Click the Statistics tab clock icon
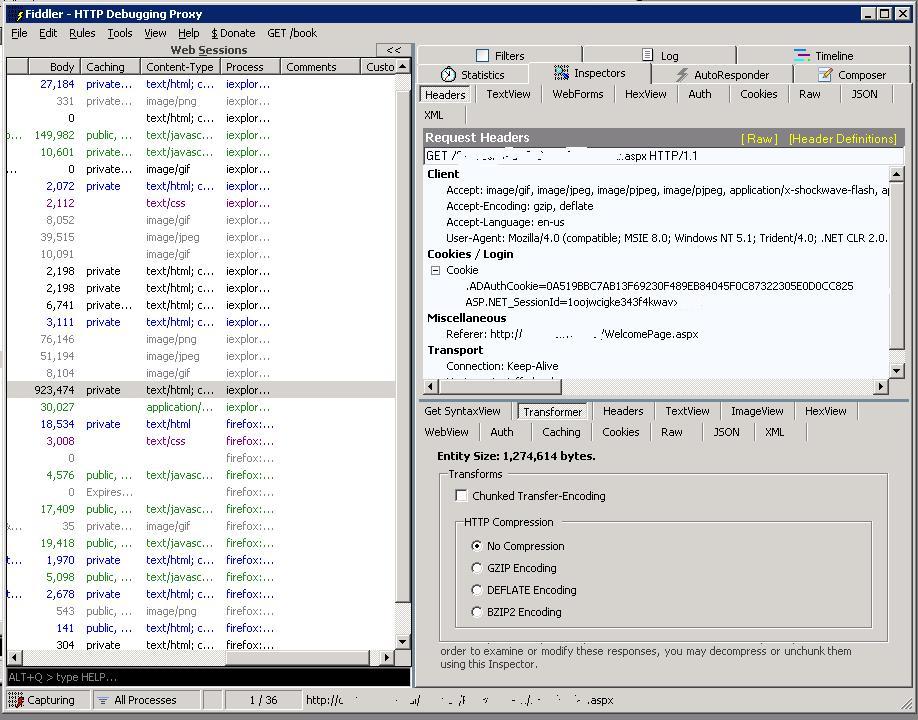918x720 pixels. [448, 75]
